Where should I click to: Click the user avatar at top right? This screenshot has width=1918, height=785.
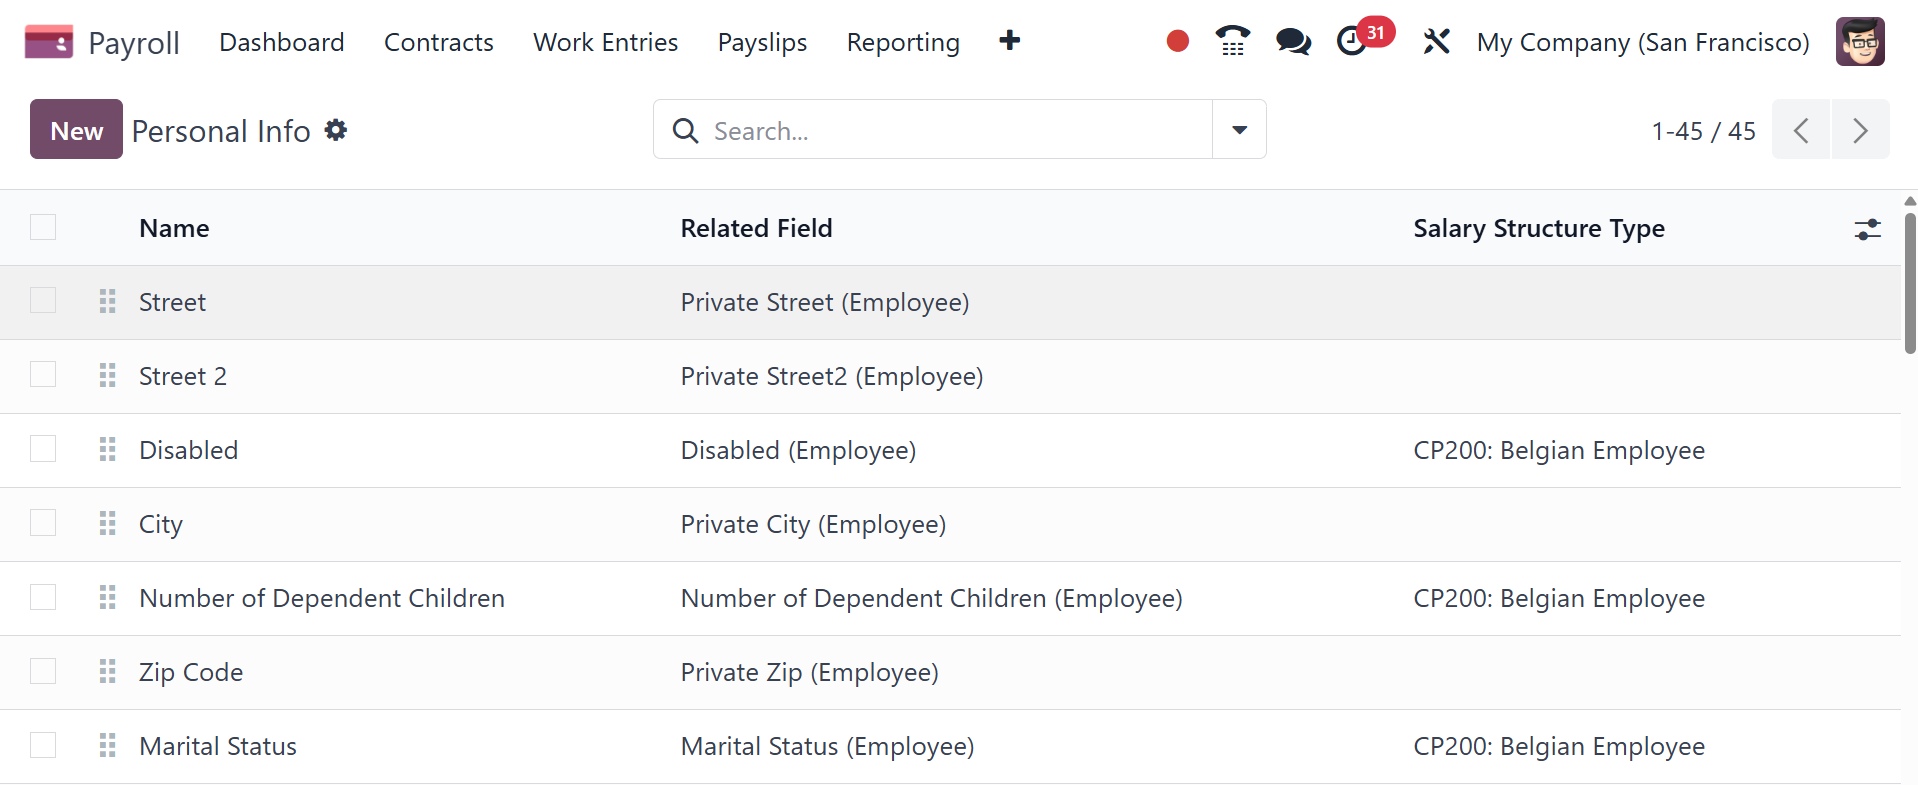tap(1860, 42)
